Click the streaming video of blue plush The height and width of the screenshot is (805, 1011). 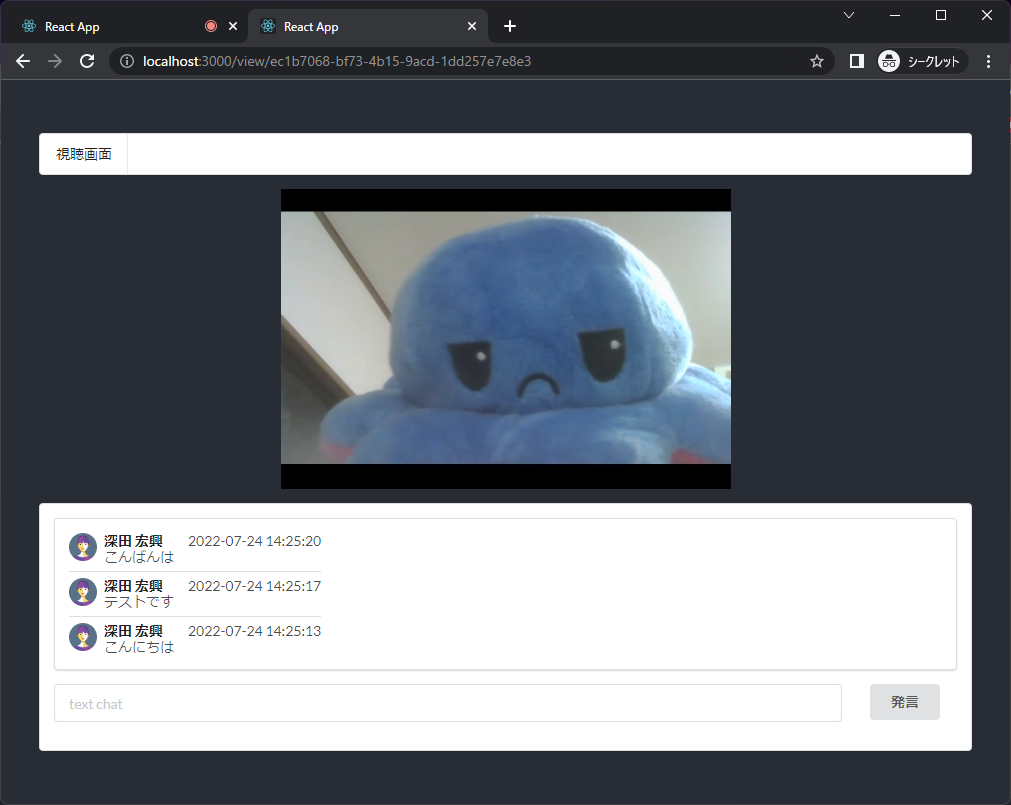point(506,339)
